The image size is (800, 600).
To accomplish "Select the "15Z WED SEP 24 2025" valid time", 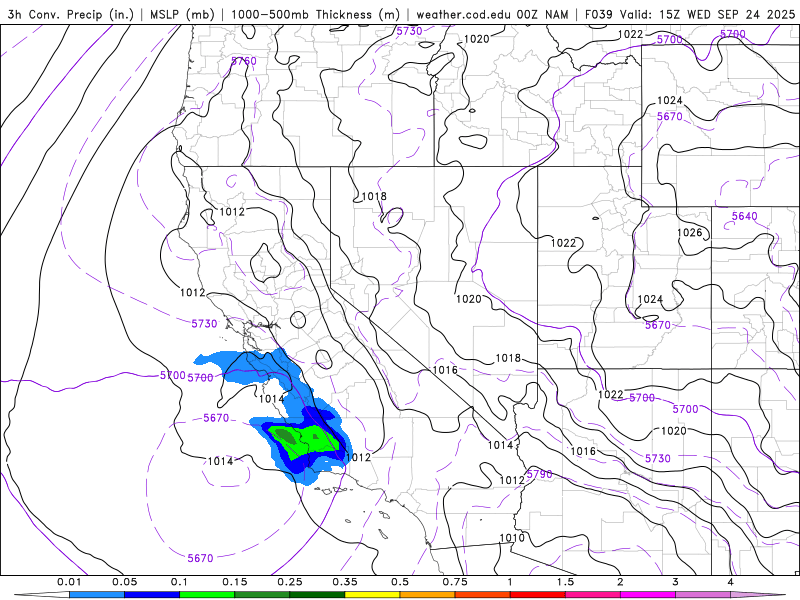I will click(727, 14).
